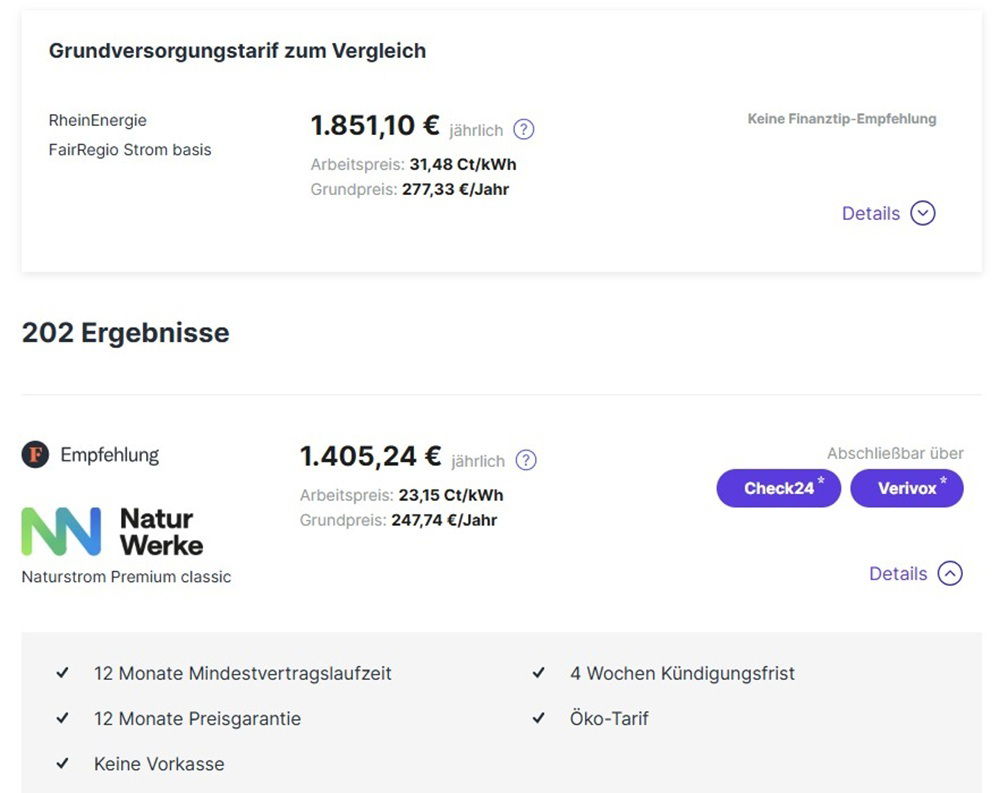This screenshot has height=793, width=1008.
Task: Click the help icon beside 1.851,10 € jährlich
Action: point(523,130)
